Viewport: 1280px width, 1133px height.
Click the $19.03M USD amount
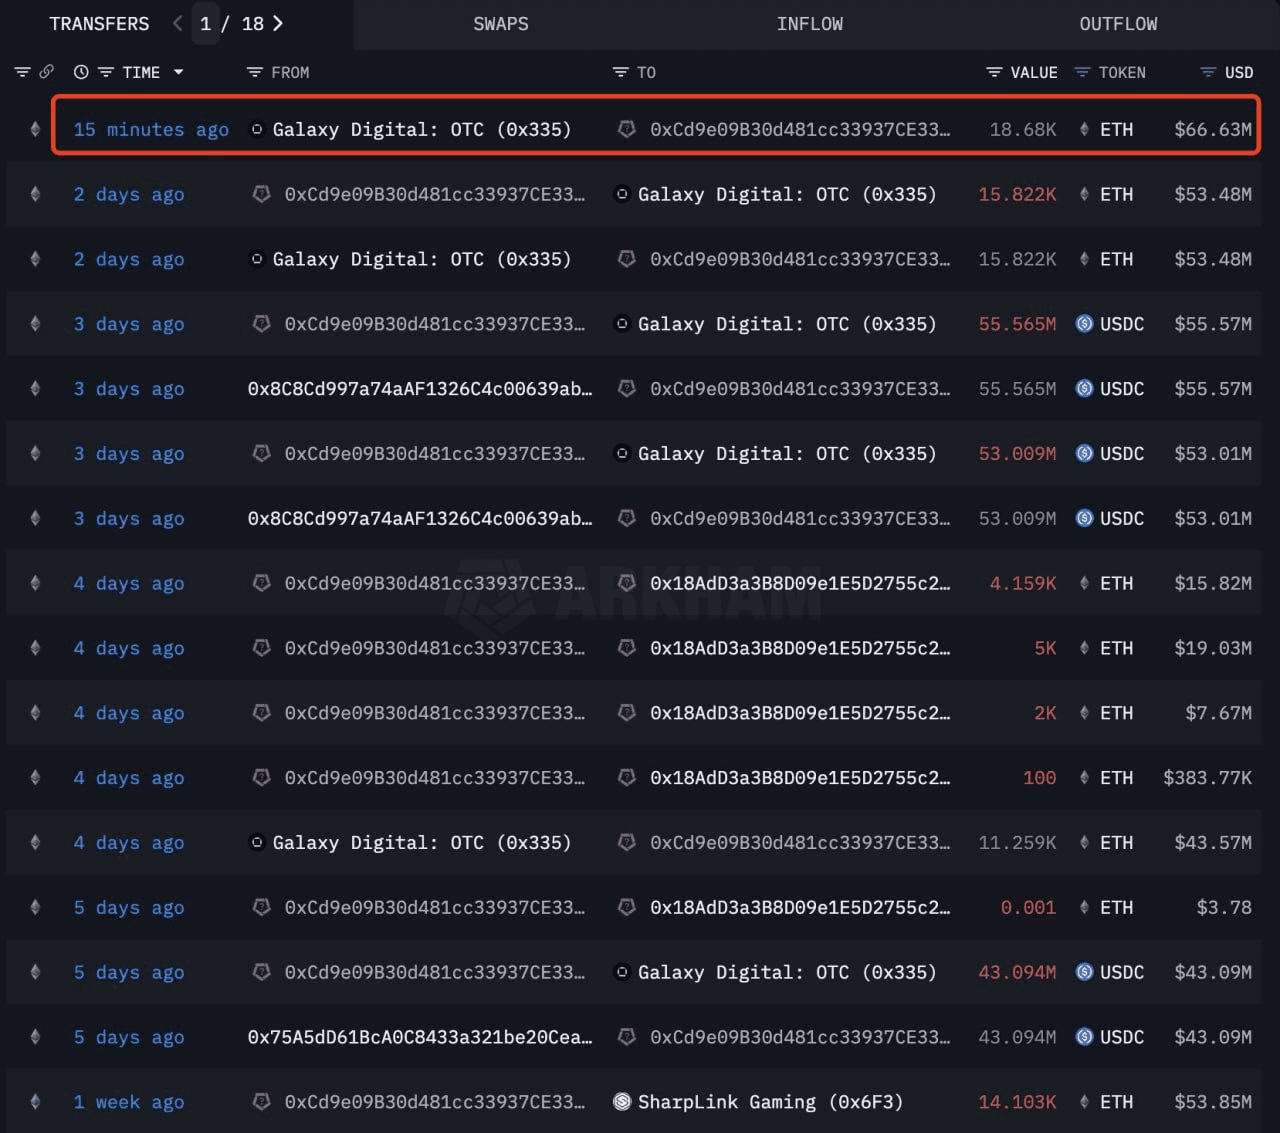coord(1213,648)
